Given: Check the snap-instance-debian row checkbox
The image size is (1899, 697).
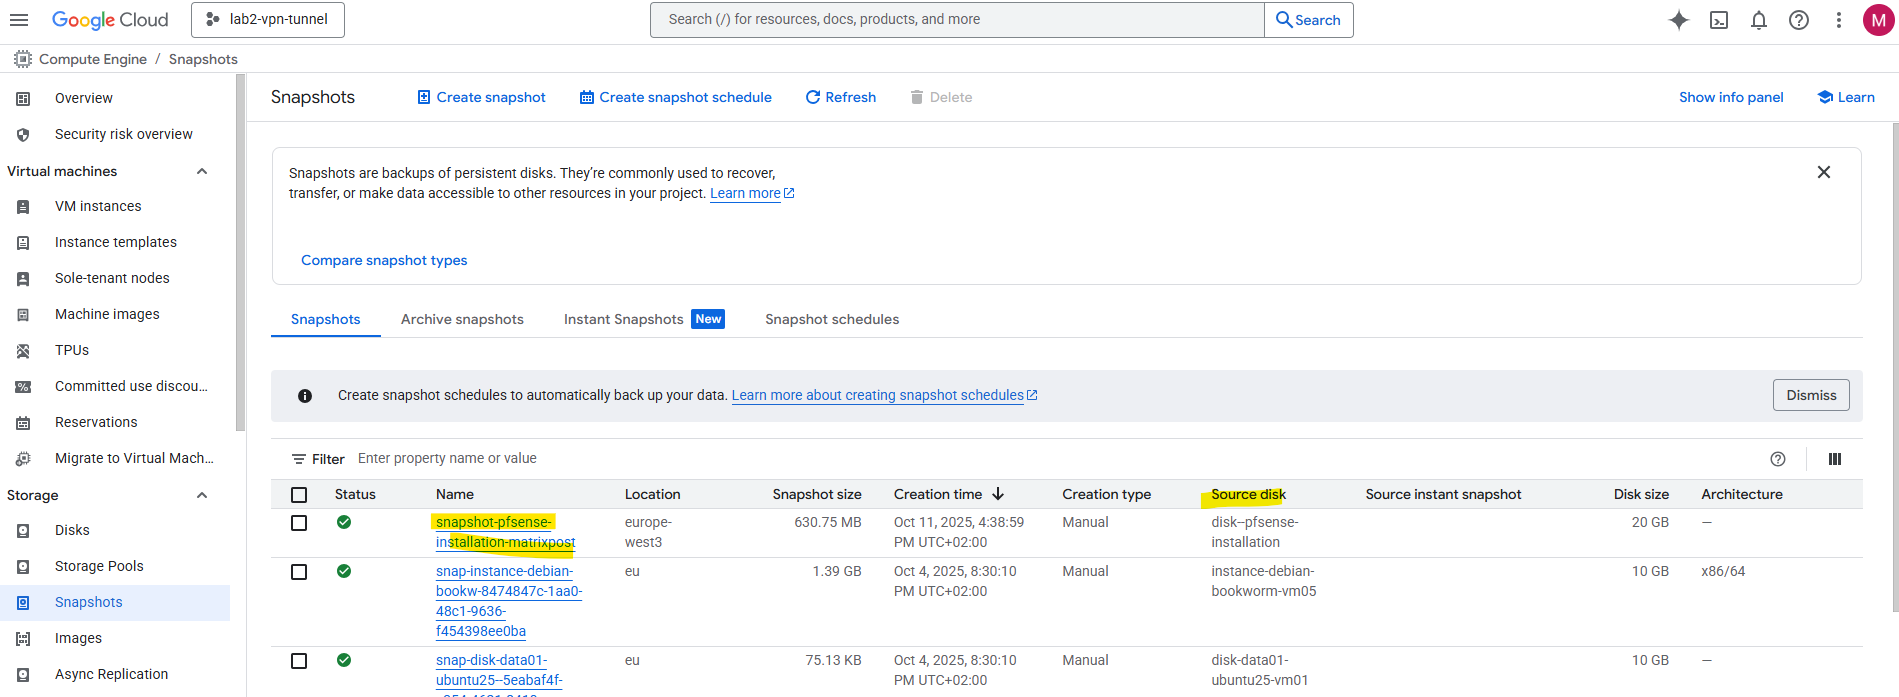Looking at the screenshot, I should (299, 572).
